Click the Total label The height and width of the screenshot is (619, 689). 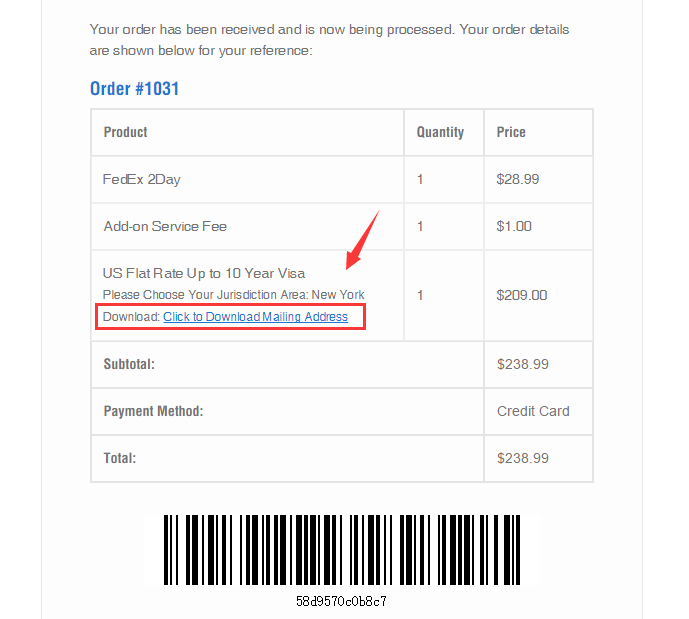pos(120,458)
